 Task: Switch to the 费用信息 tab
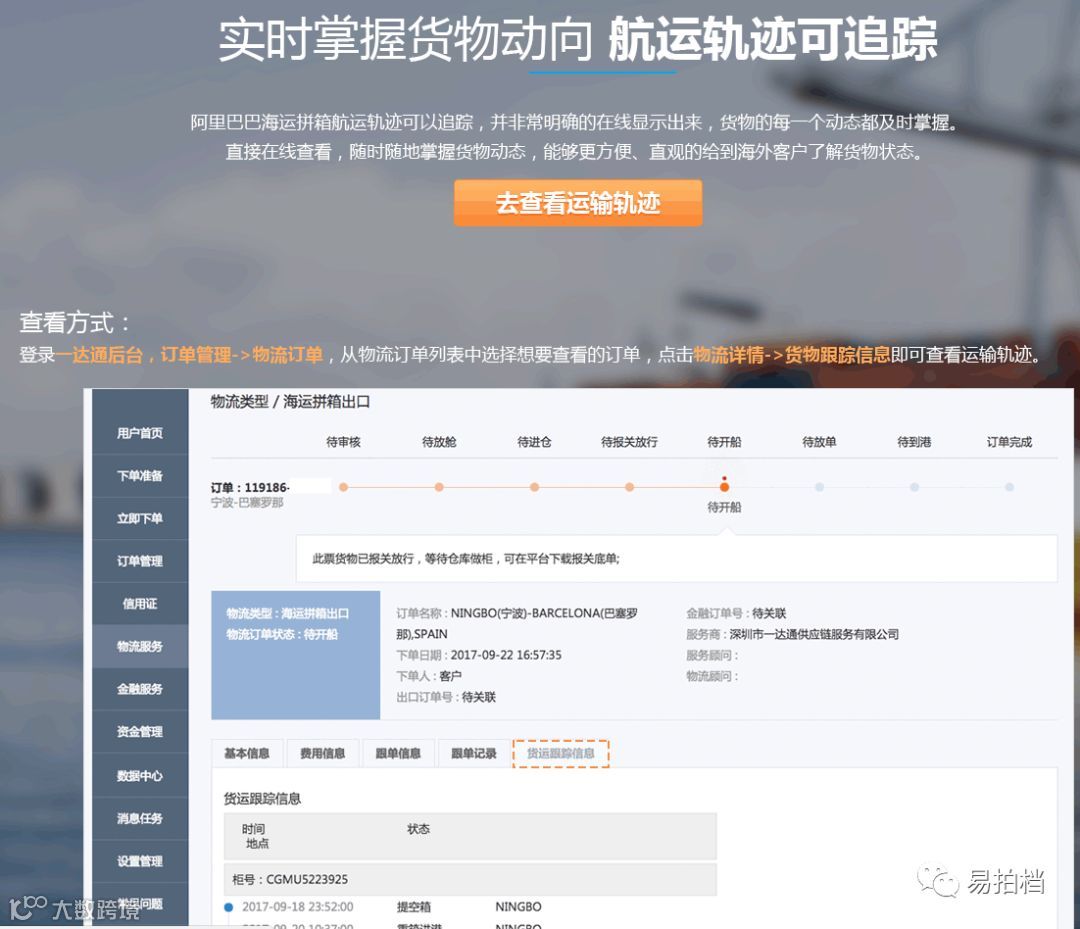pos(322,753)
